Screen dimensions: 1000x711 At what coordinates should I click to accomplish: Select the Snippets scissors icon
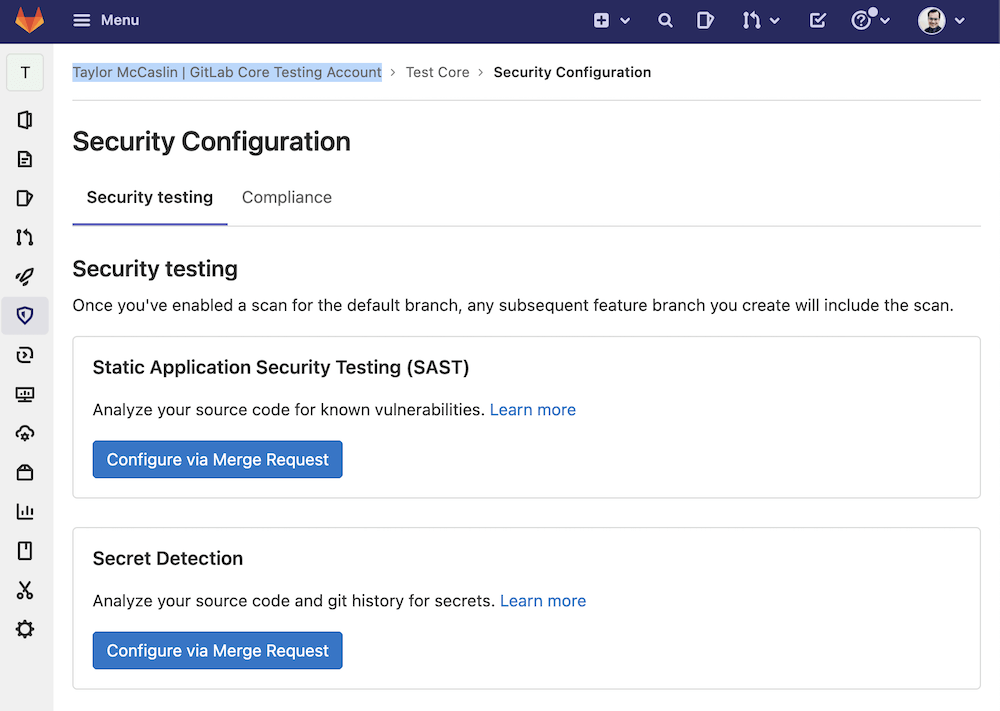coord(25,590)
